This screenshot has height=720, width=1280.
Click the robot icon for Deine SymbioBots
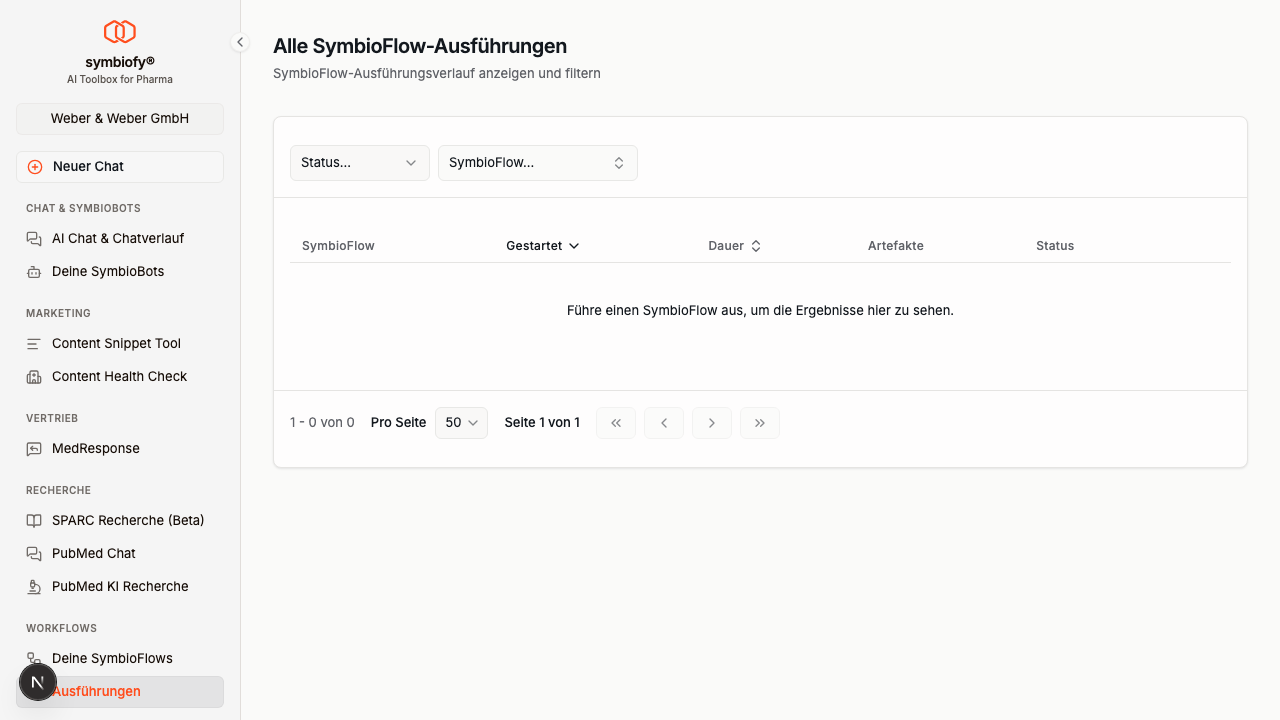(x=34, y=272)
